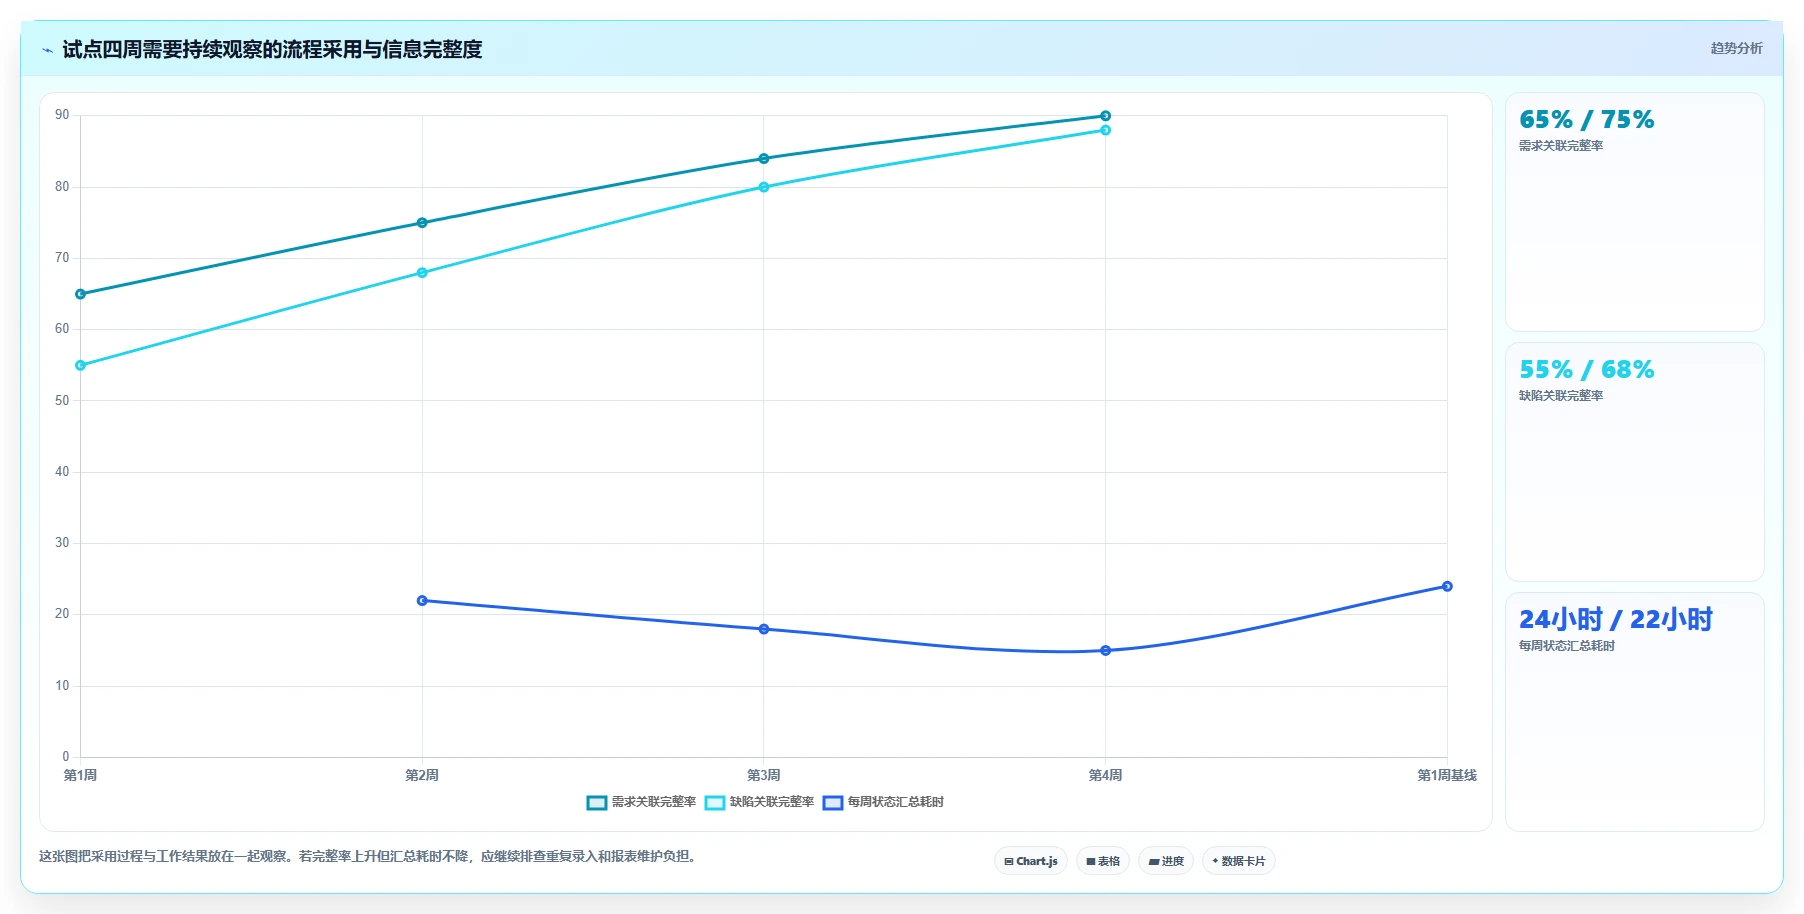Select the 缺陷关联完整率 point at 第4周 (88)
This screenshot has width=1804, height=914.
tap(1105, 130)
